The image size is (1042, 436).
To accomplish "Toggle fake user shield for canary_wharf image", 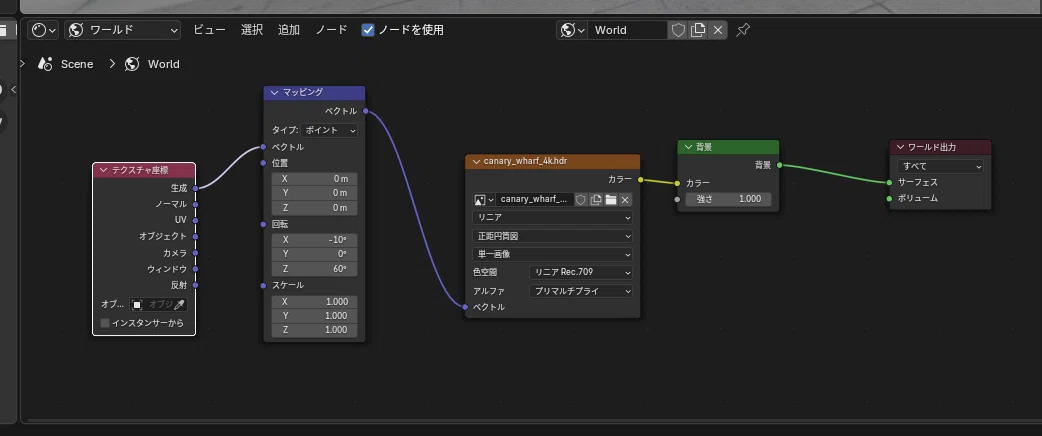I will pos(581,199).
